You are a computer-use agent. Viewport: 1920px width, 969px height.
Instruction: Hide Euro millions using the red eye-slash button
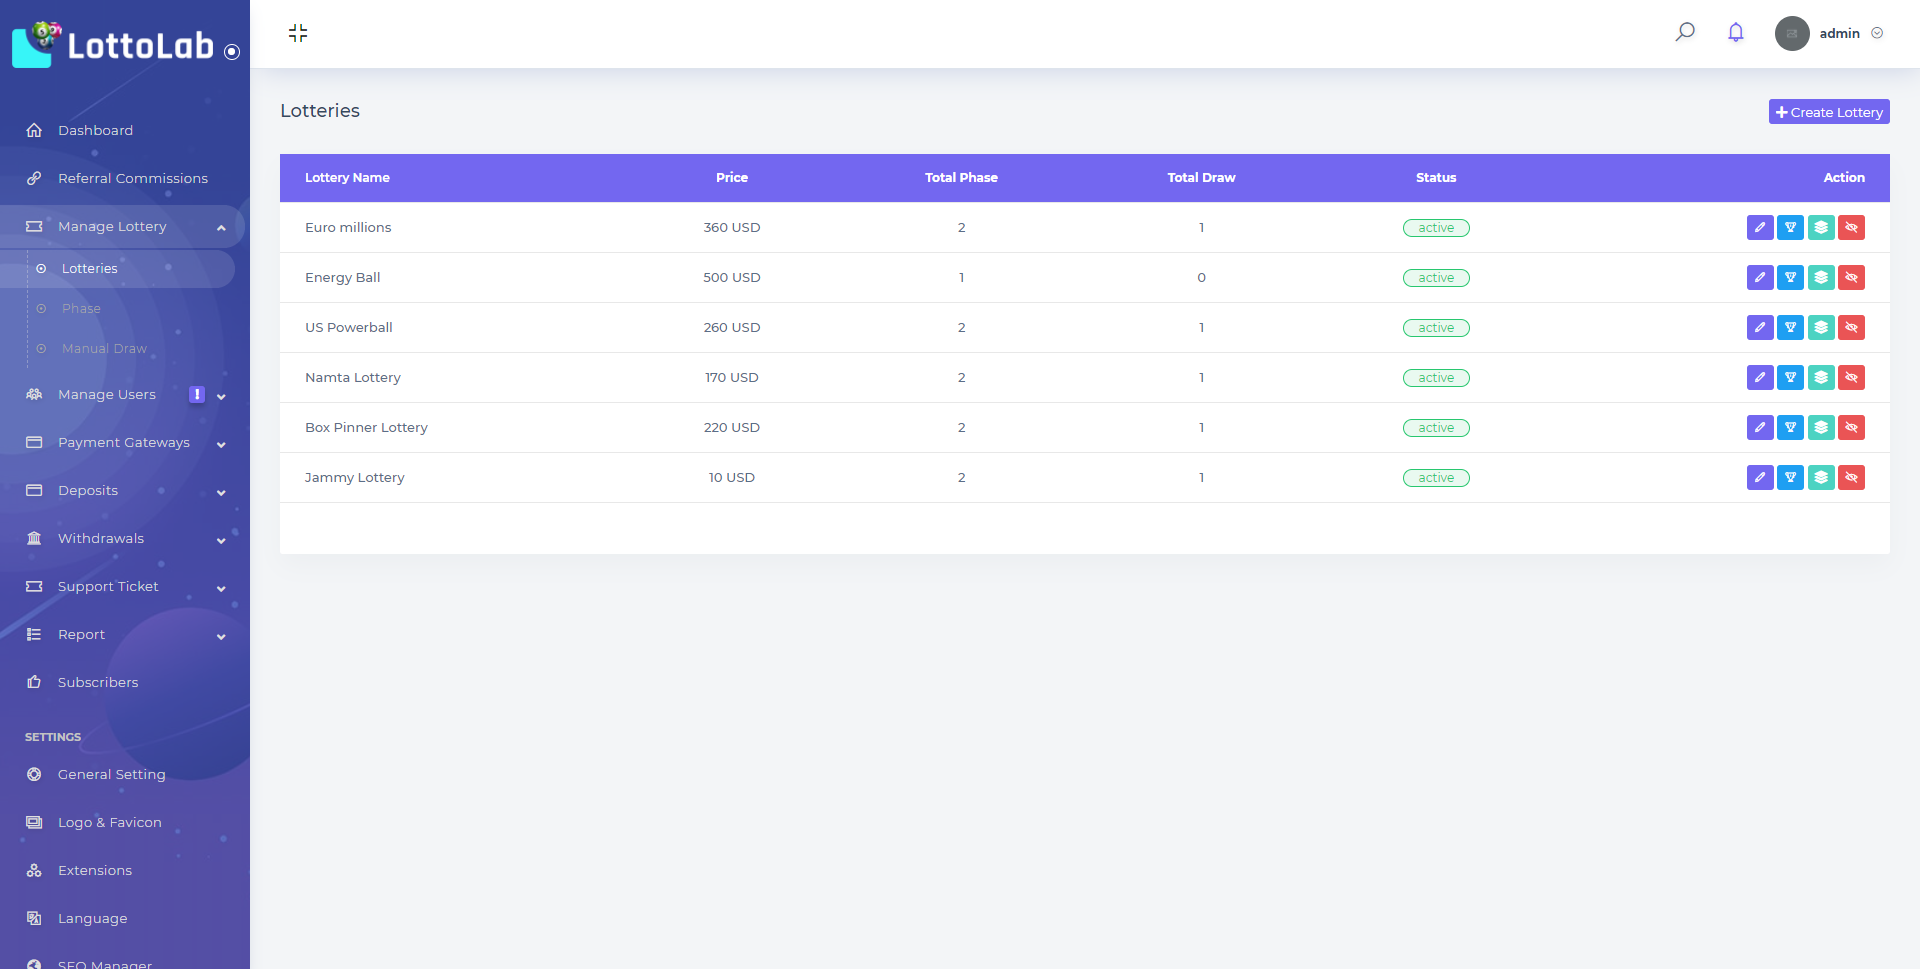1851,228
